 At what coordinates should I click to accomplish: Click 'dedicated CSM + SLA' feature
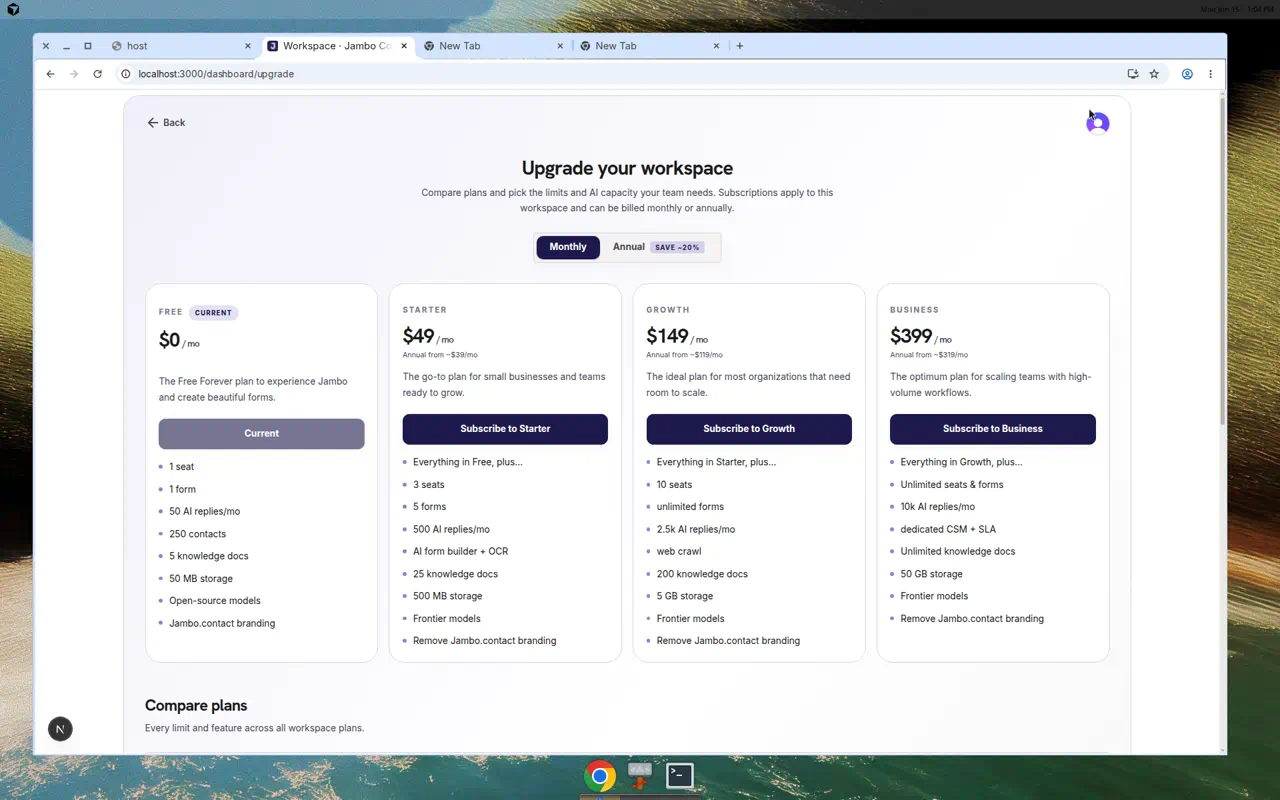pyautogui.click(x=948, y=530)
